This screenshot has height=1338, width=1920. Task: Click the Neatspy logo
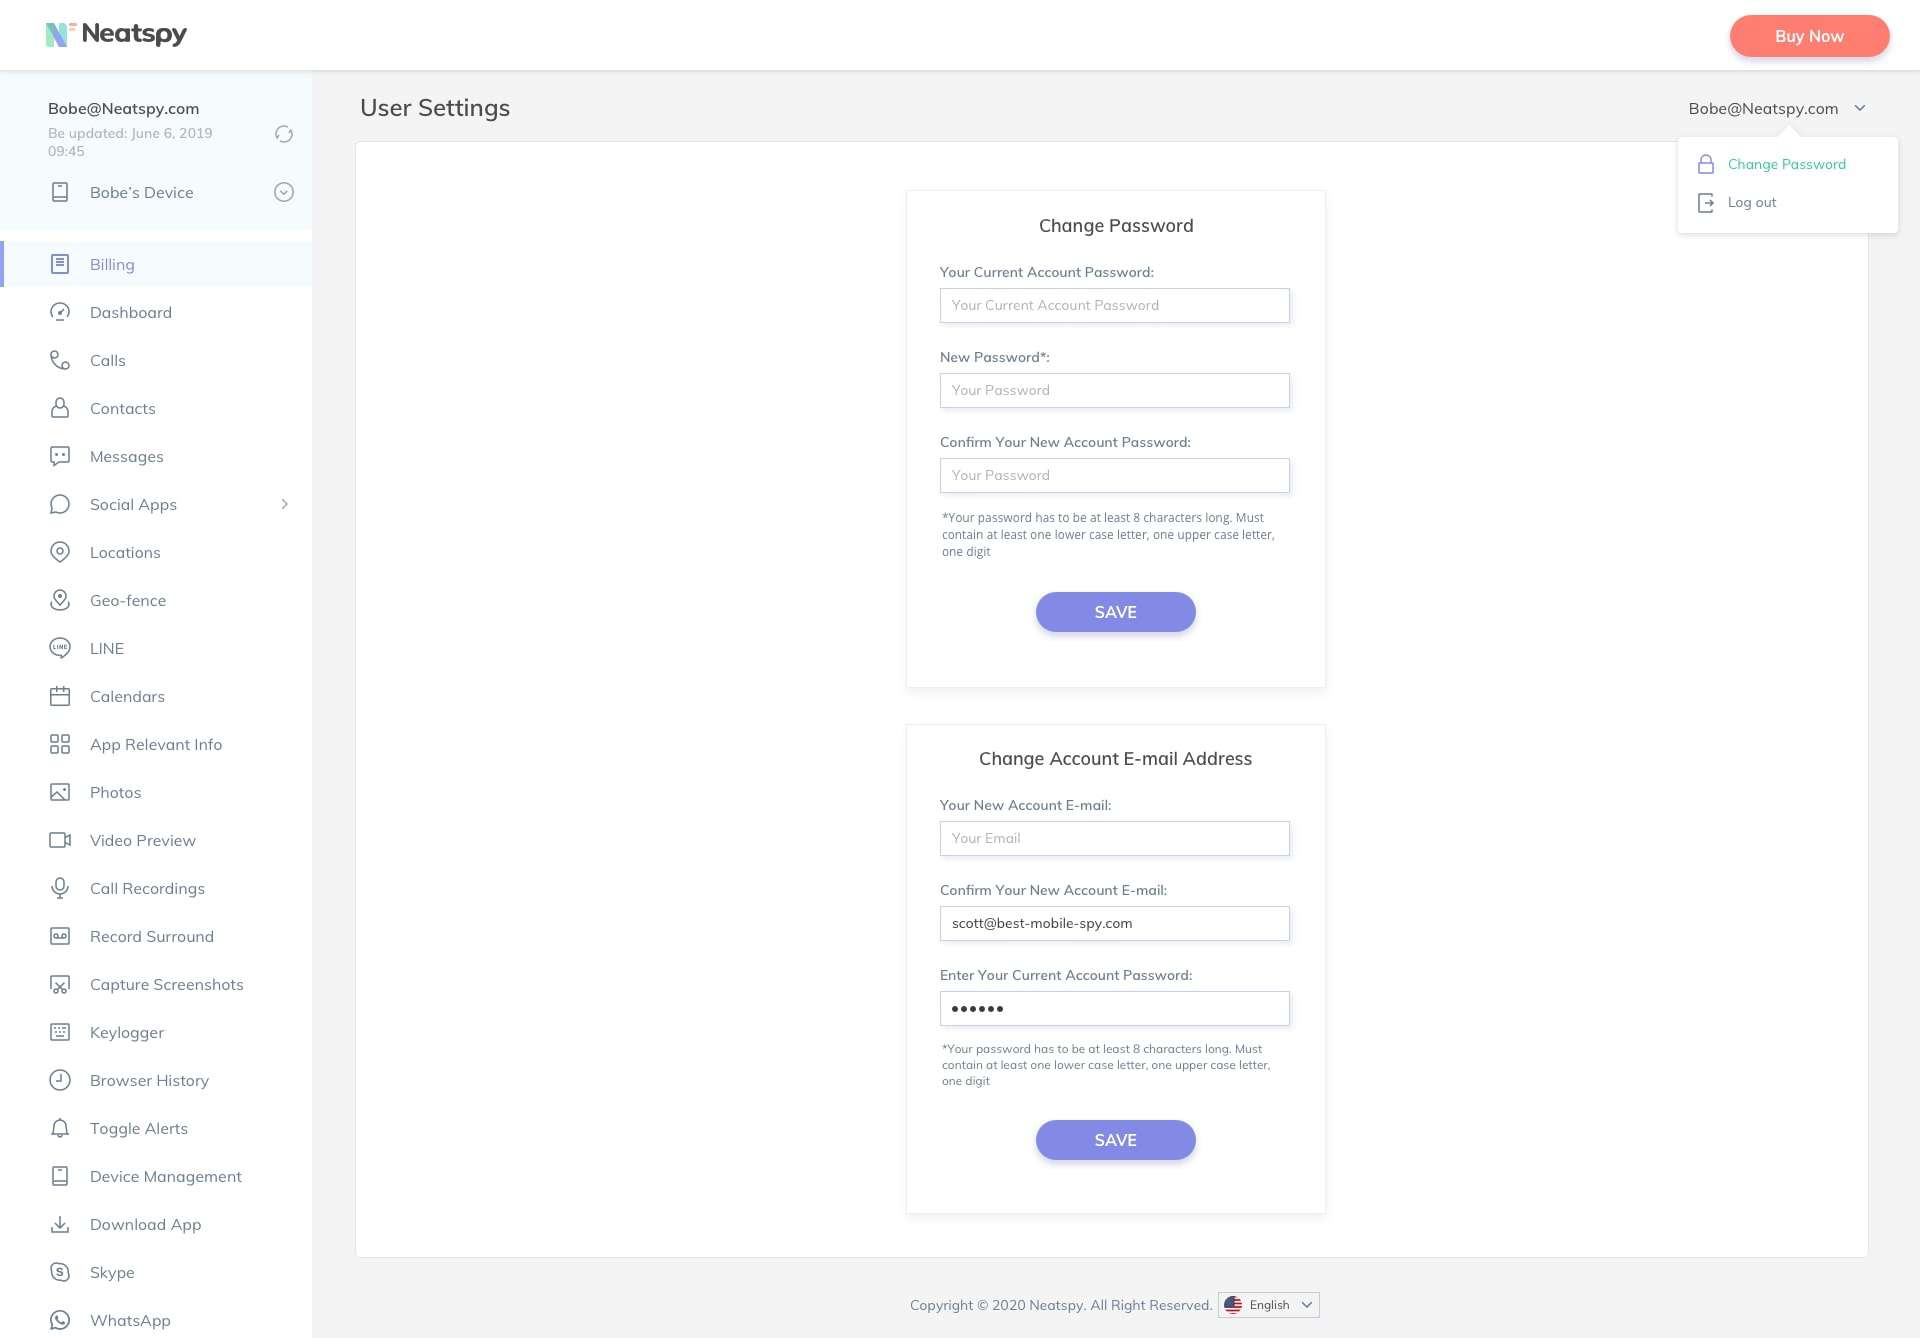(x=116, y=34)
